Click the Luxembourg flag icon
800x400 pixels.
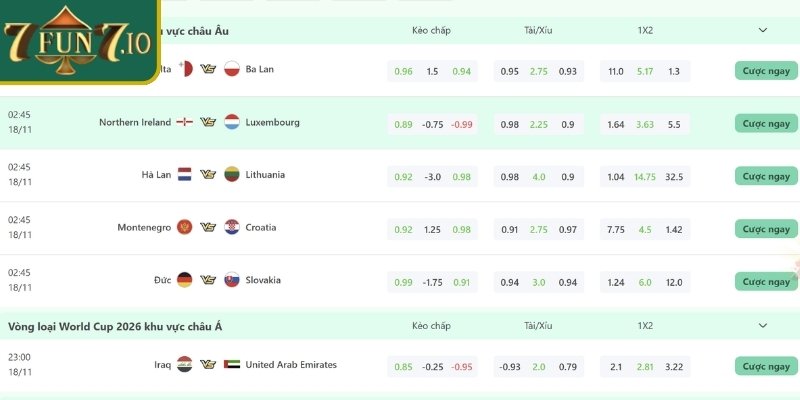232,122
